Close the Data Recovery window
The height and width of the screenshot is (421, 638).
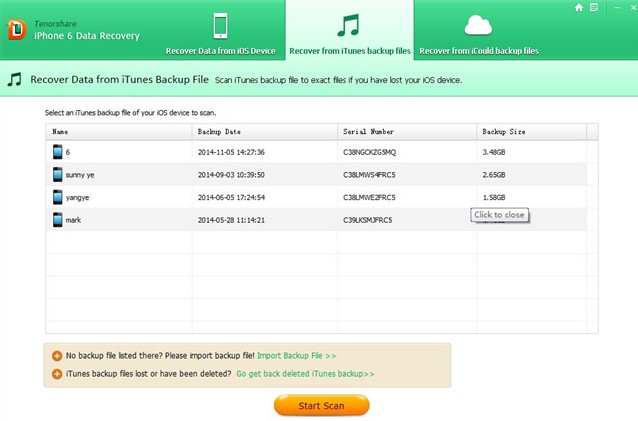(x=633, y=7)
